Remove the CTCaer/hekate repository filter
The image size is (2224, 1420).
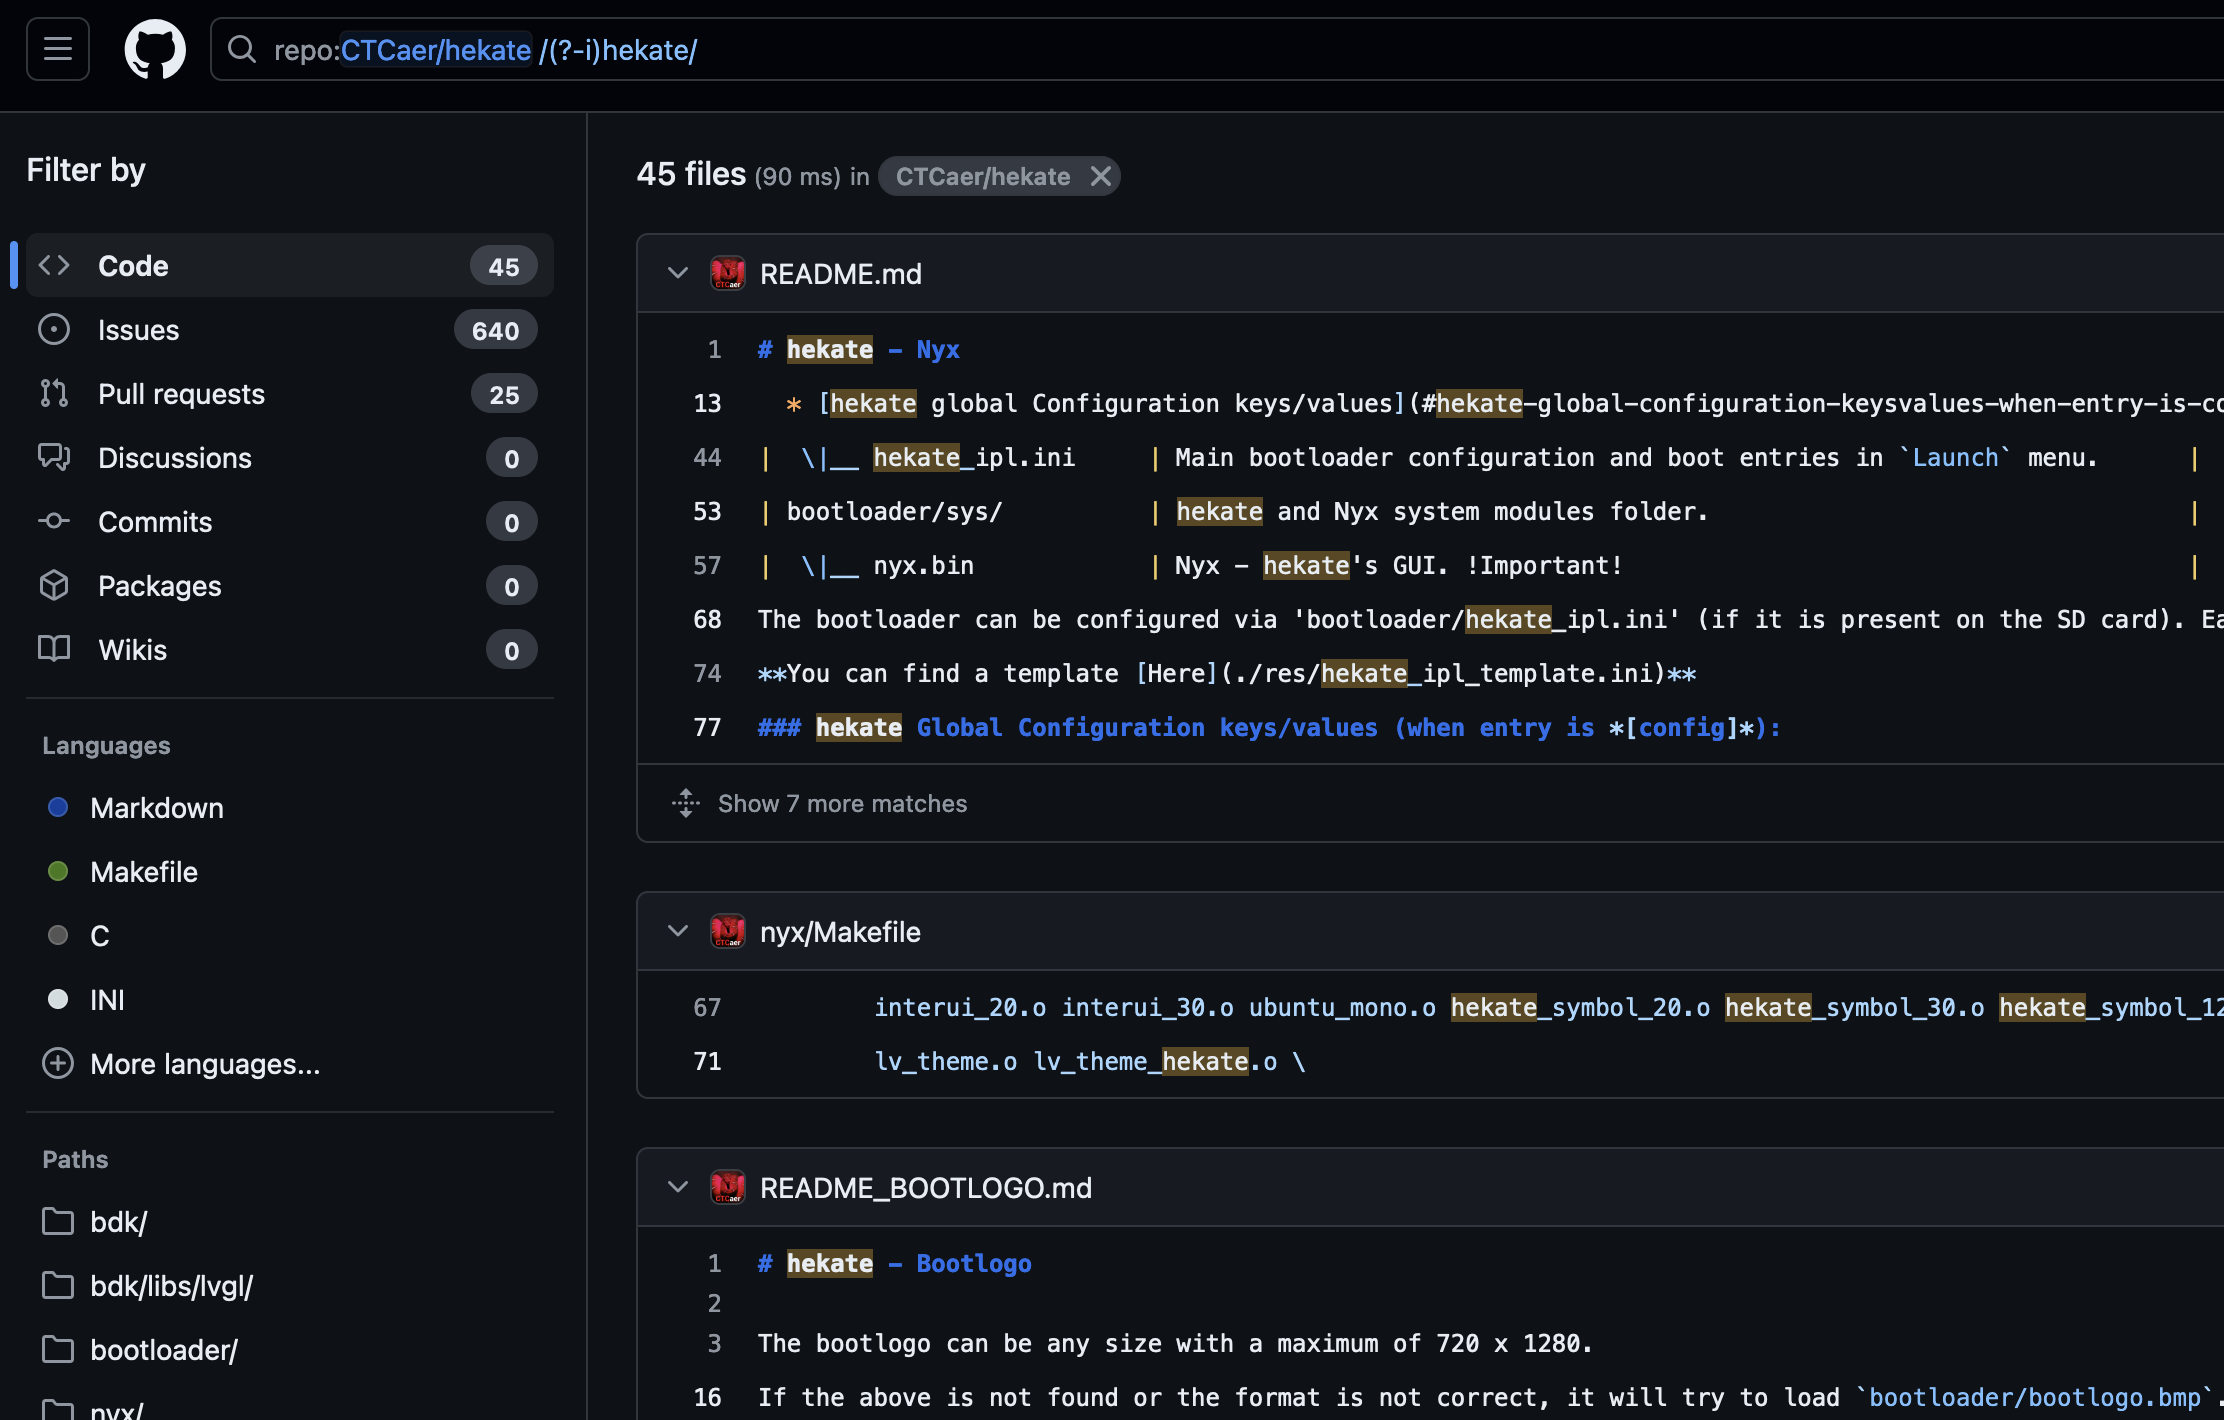tap(1101, 176)
